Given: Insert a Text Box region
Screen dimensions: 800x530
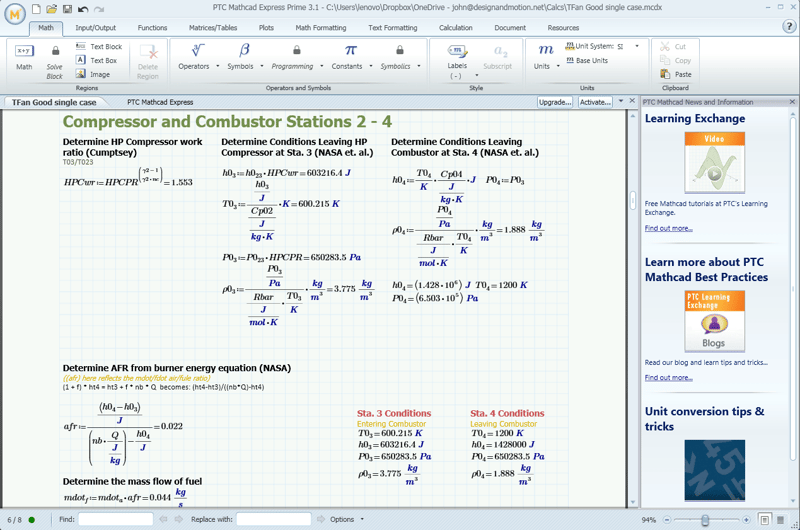Looking at the screenshot, I should tap(98, 60).
